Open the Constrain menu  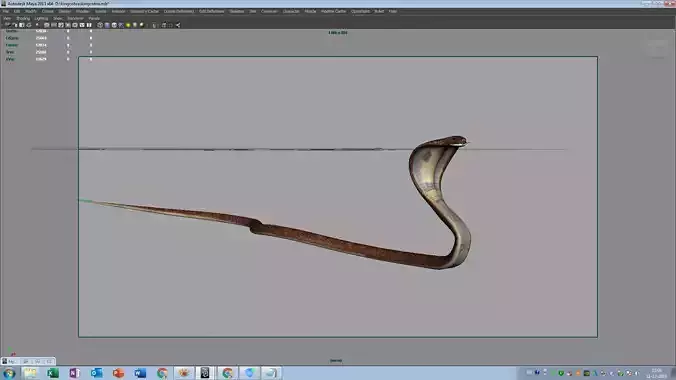[269, 11]
